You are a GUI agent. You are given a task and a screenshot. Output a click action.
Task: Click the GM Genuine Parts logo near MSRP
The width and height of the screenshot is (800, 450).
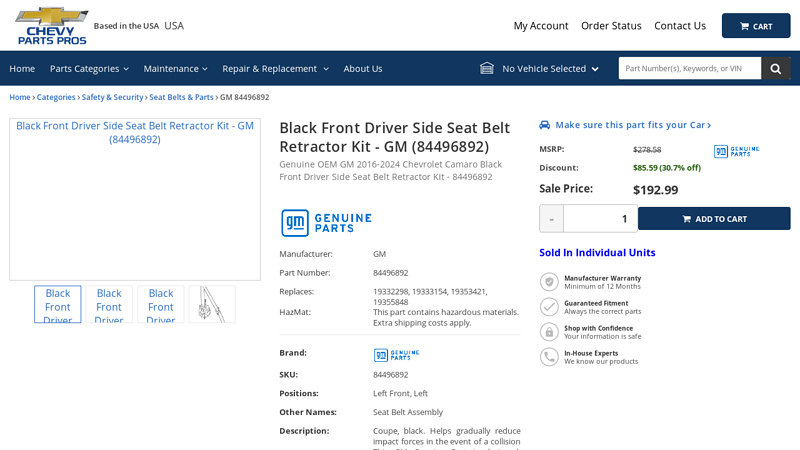[x=736, y=151]
